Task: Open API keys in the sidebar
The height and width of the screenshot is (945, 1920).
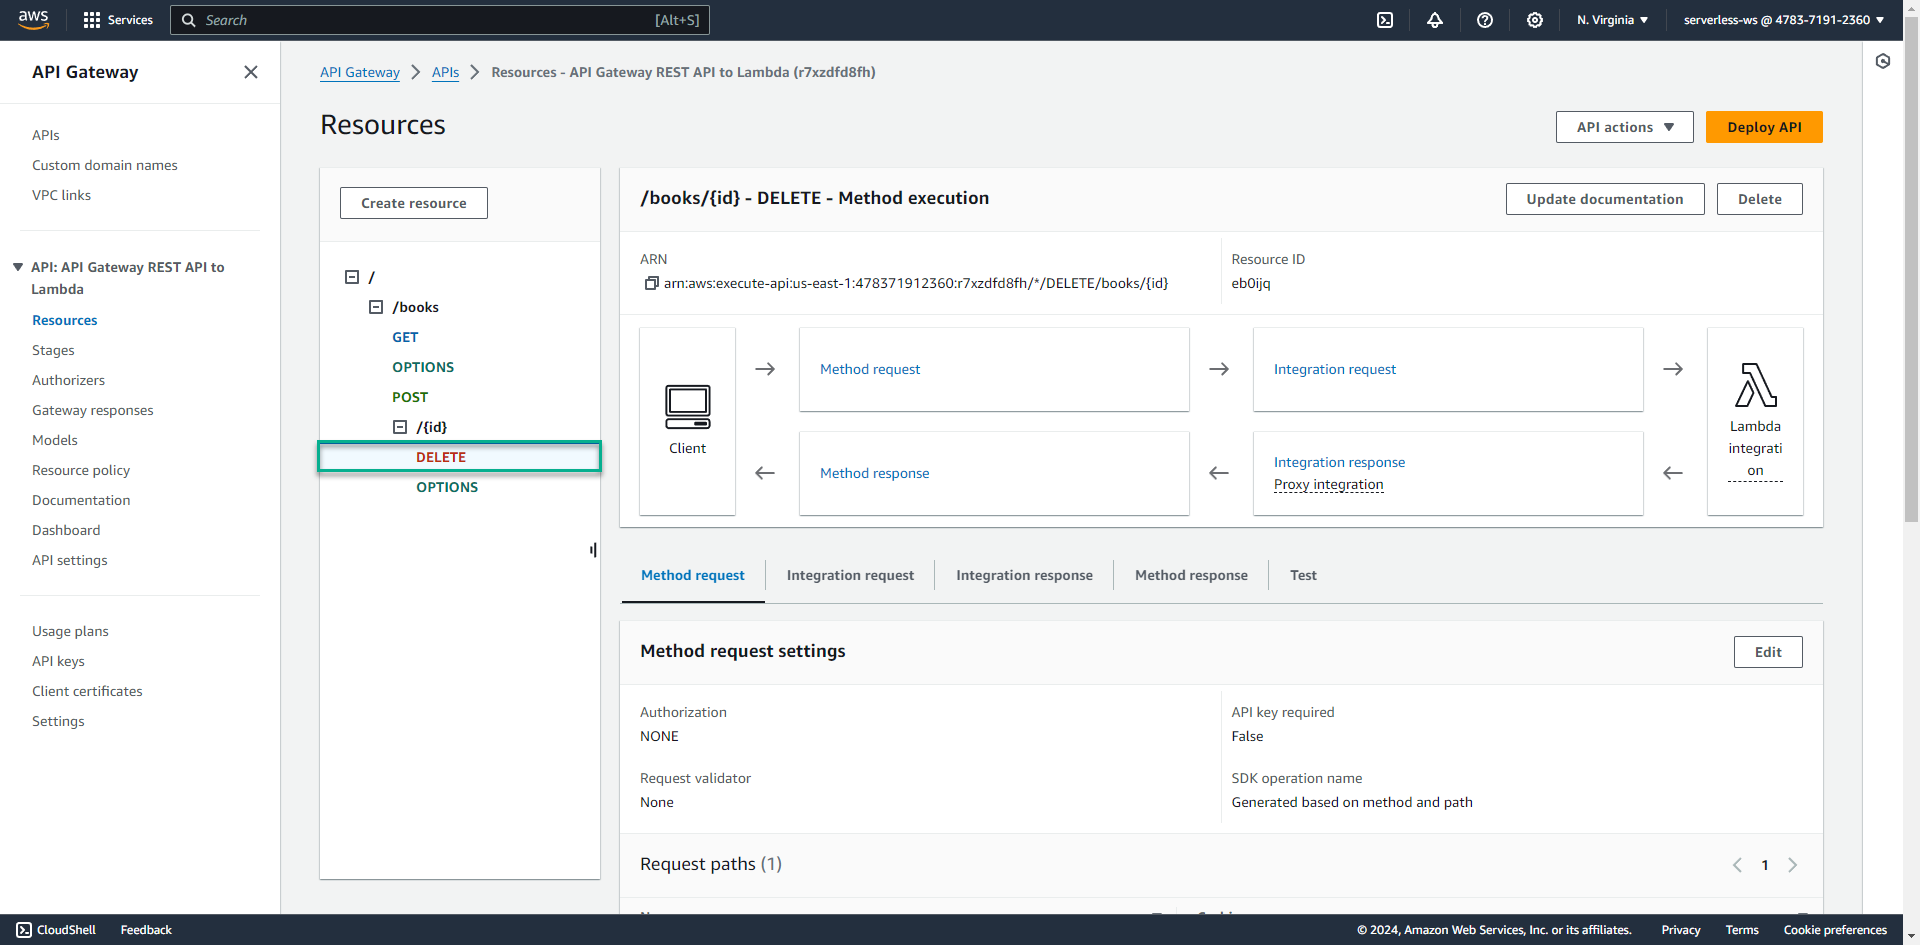Action: 58,661
